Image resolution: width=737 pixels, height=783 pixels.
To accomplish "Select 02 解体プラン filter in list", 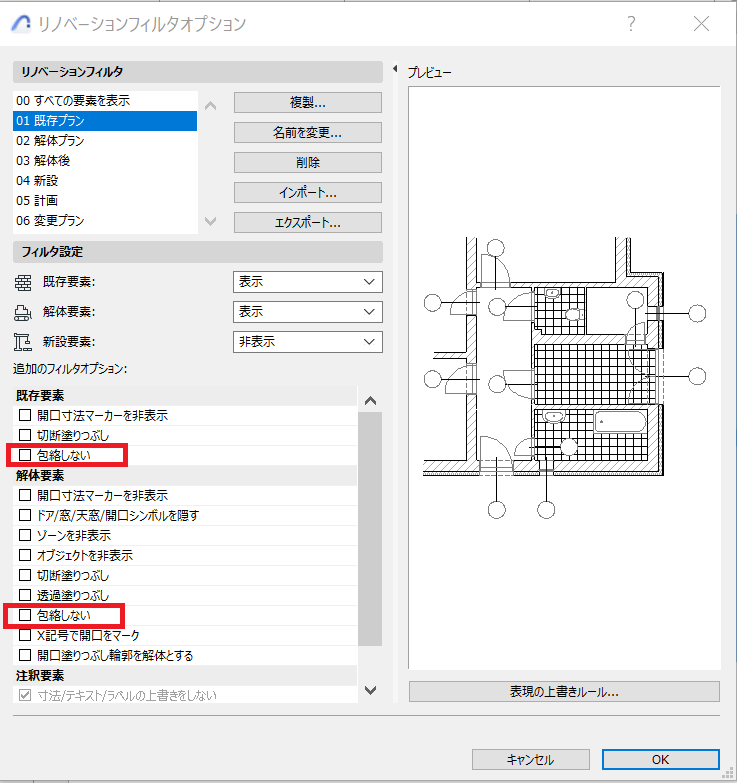I will tap(50, 141).
